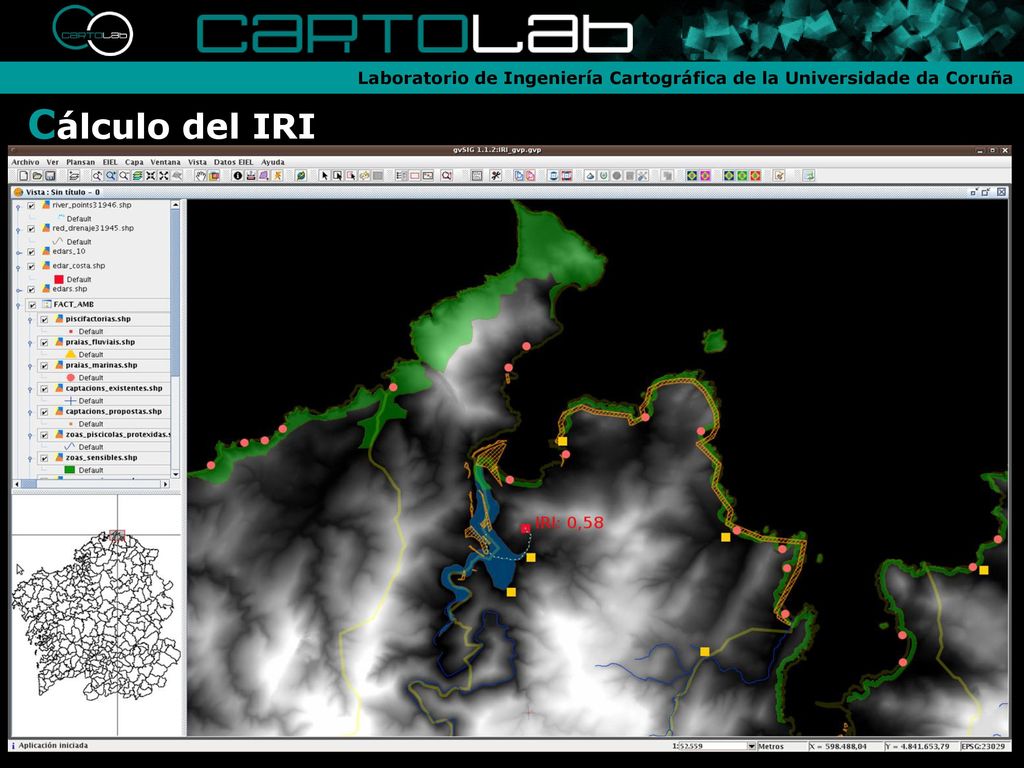1024x768 pixels.
Task: Select the Select by rectangle tool
Action: (338, 176)
